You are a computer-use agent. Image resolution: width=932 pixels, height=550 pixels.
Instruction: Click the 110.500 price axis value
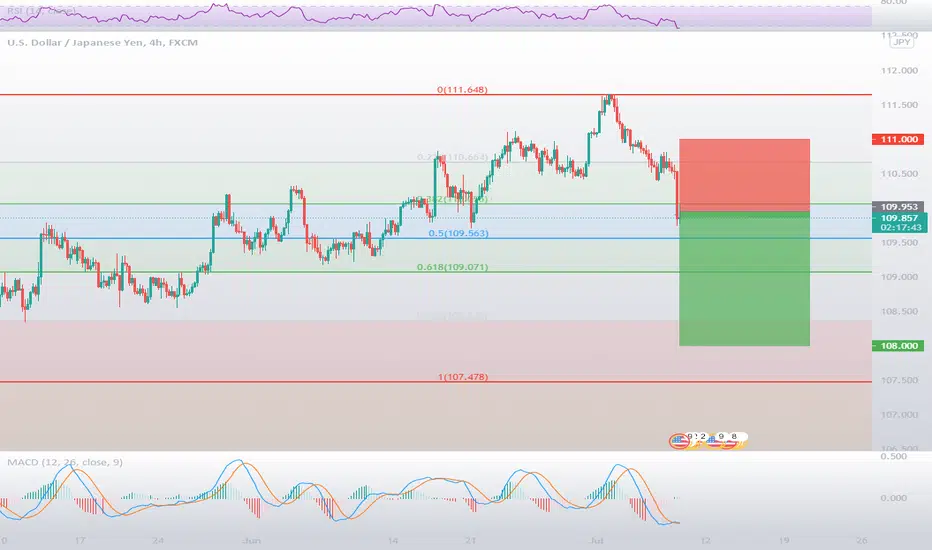(899, 174)
